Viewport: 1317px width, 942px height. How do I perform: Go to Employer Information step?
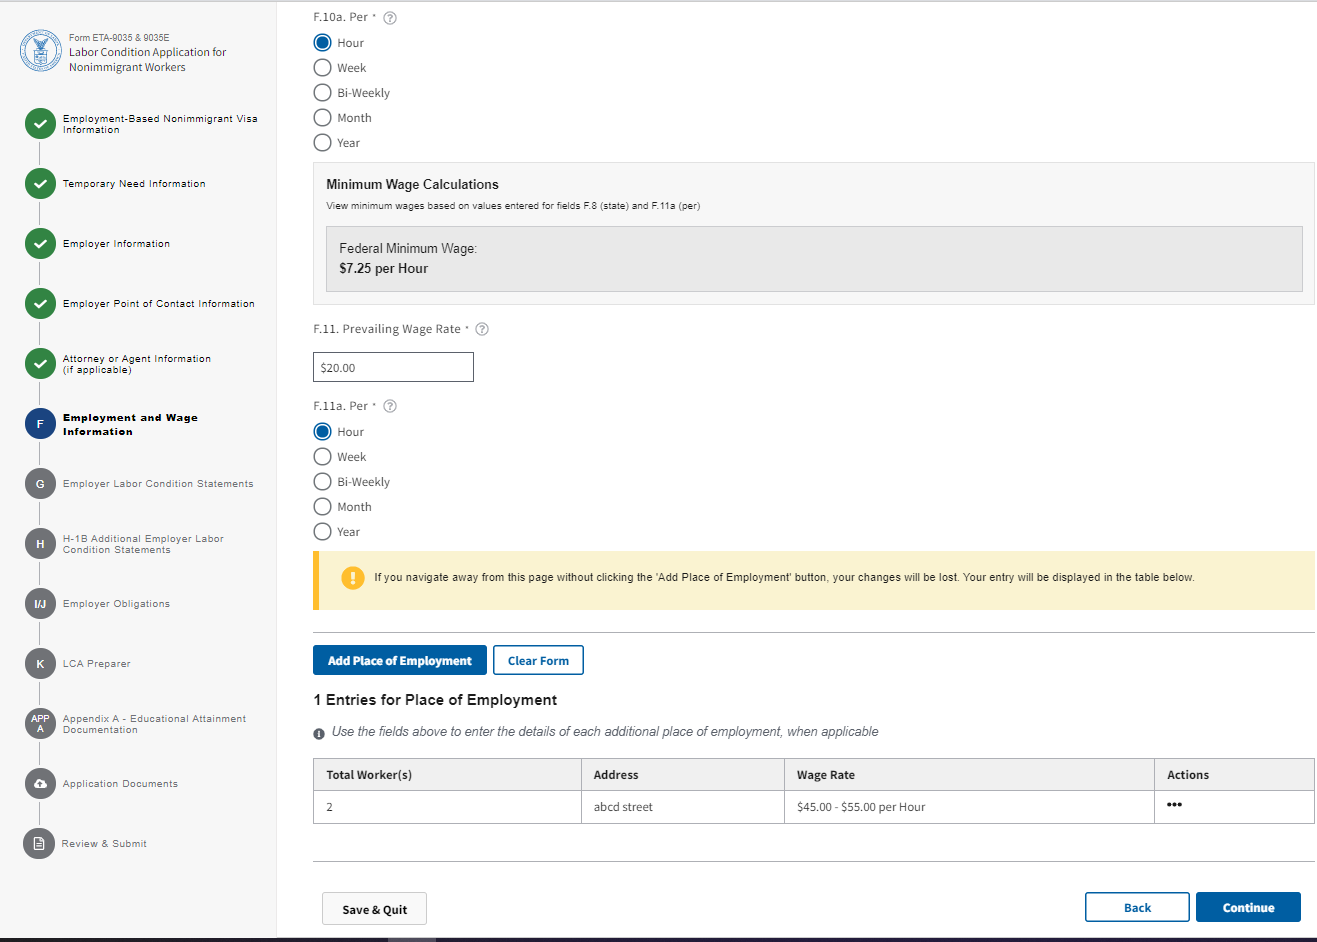tap(116, 244)
